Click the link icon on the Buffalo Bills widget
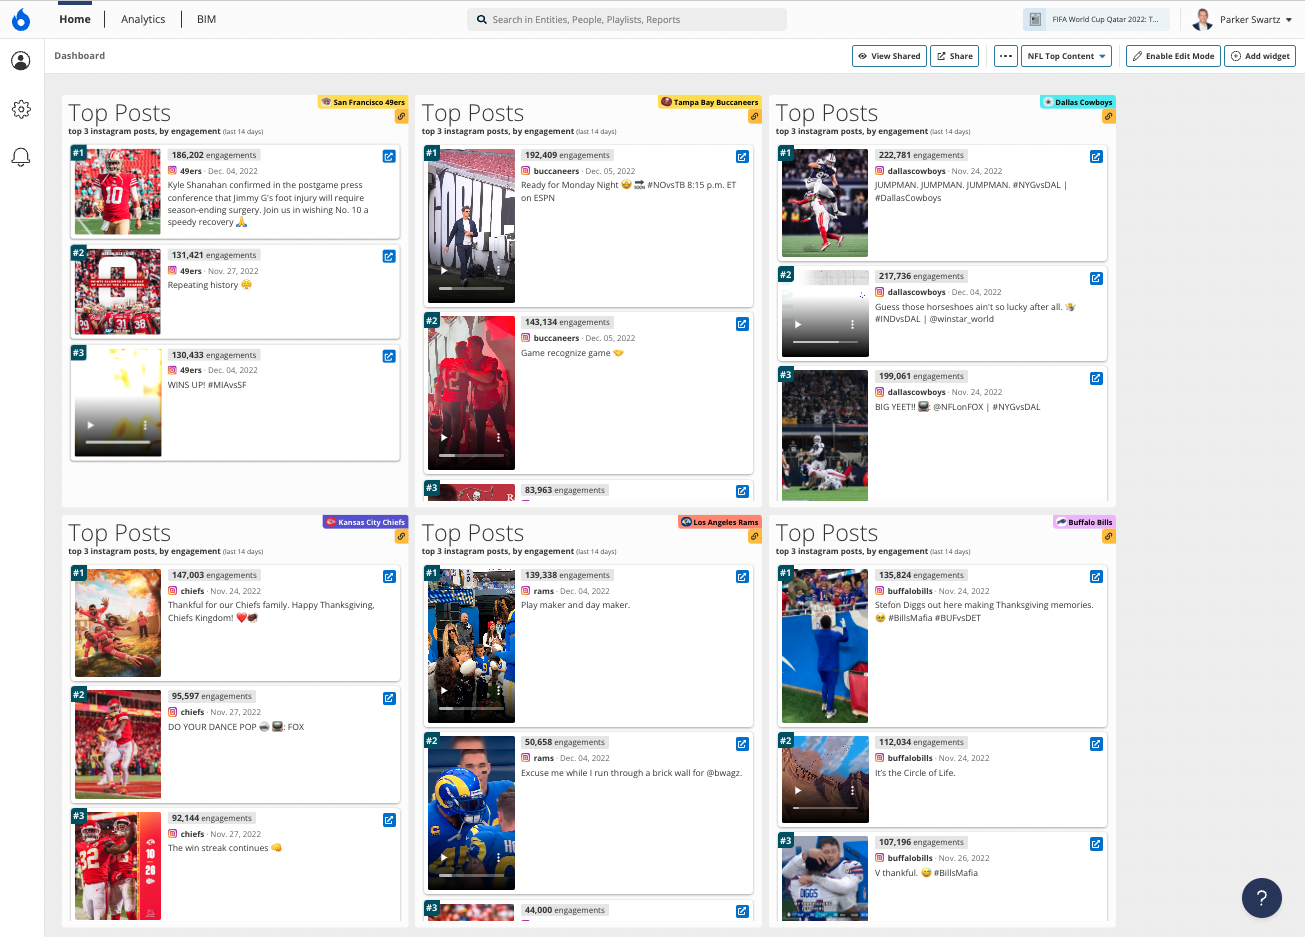The image size is (1305, 937). [x=1109, y=537]
